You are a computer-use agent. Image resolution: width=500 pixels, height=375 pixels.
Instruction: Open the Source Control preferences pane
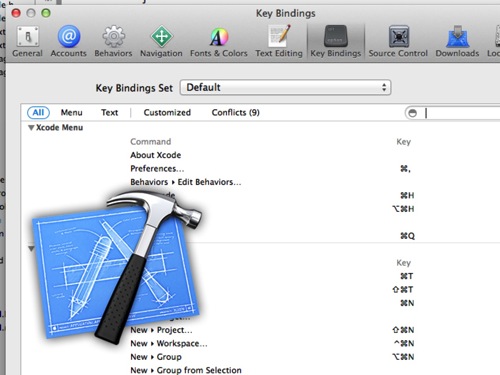coord(398,41)
